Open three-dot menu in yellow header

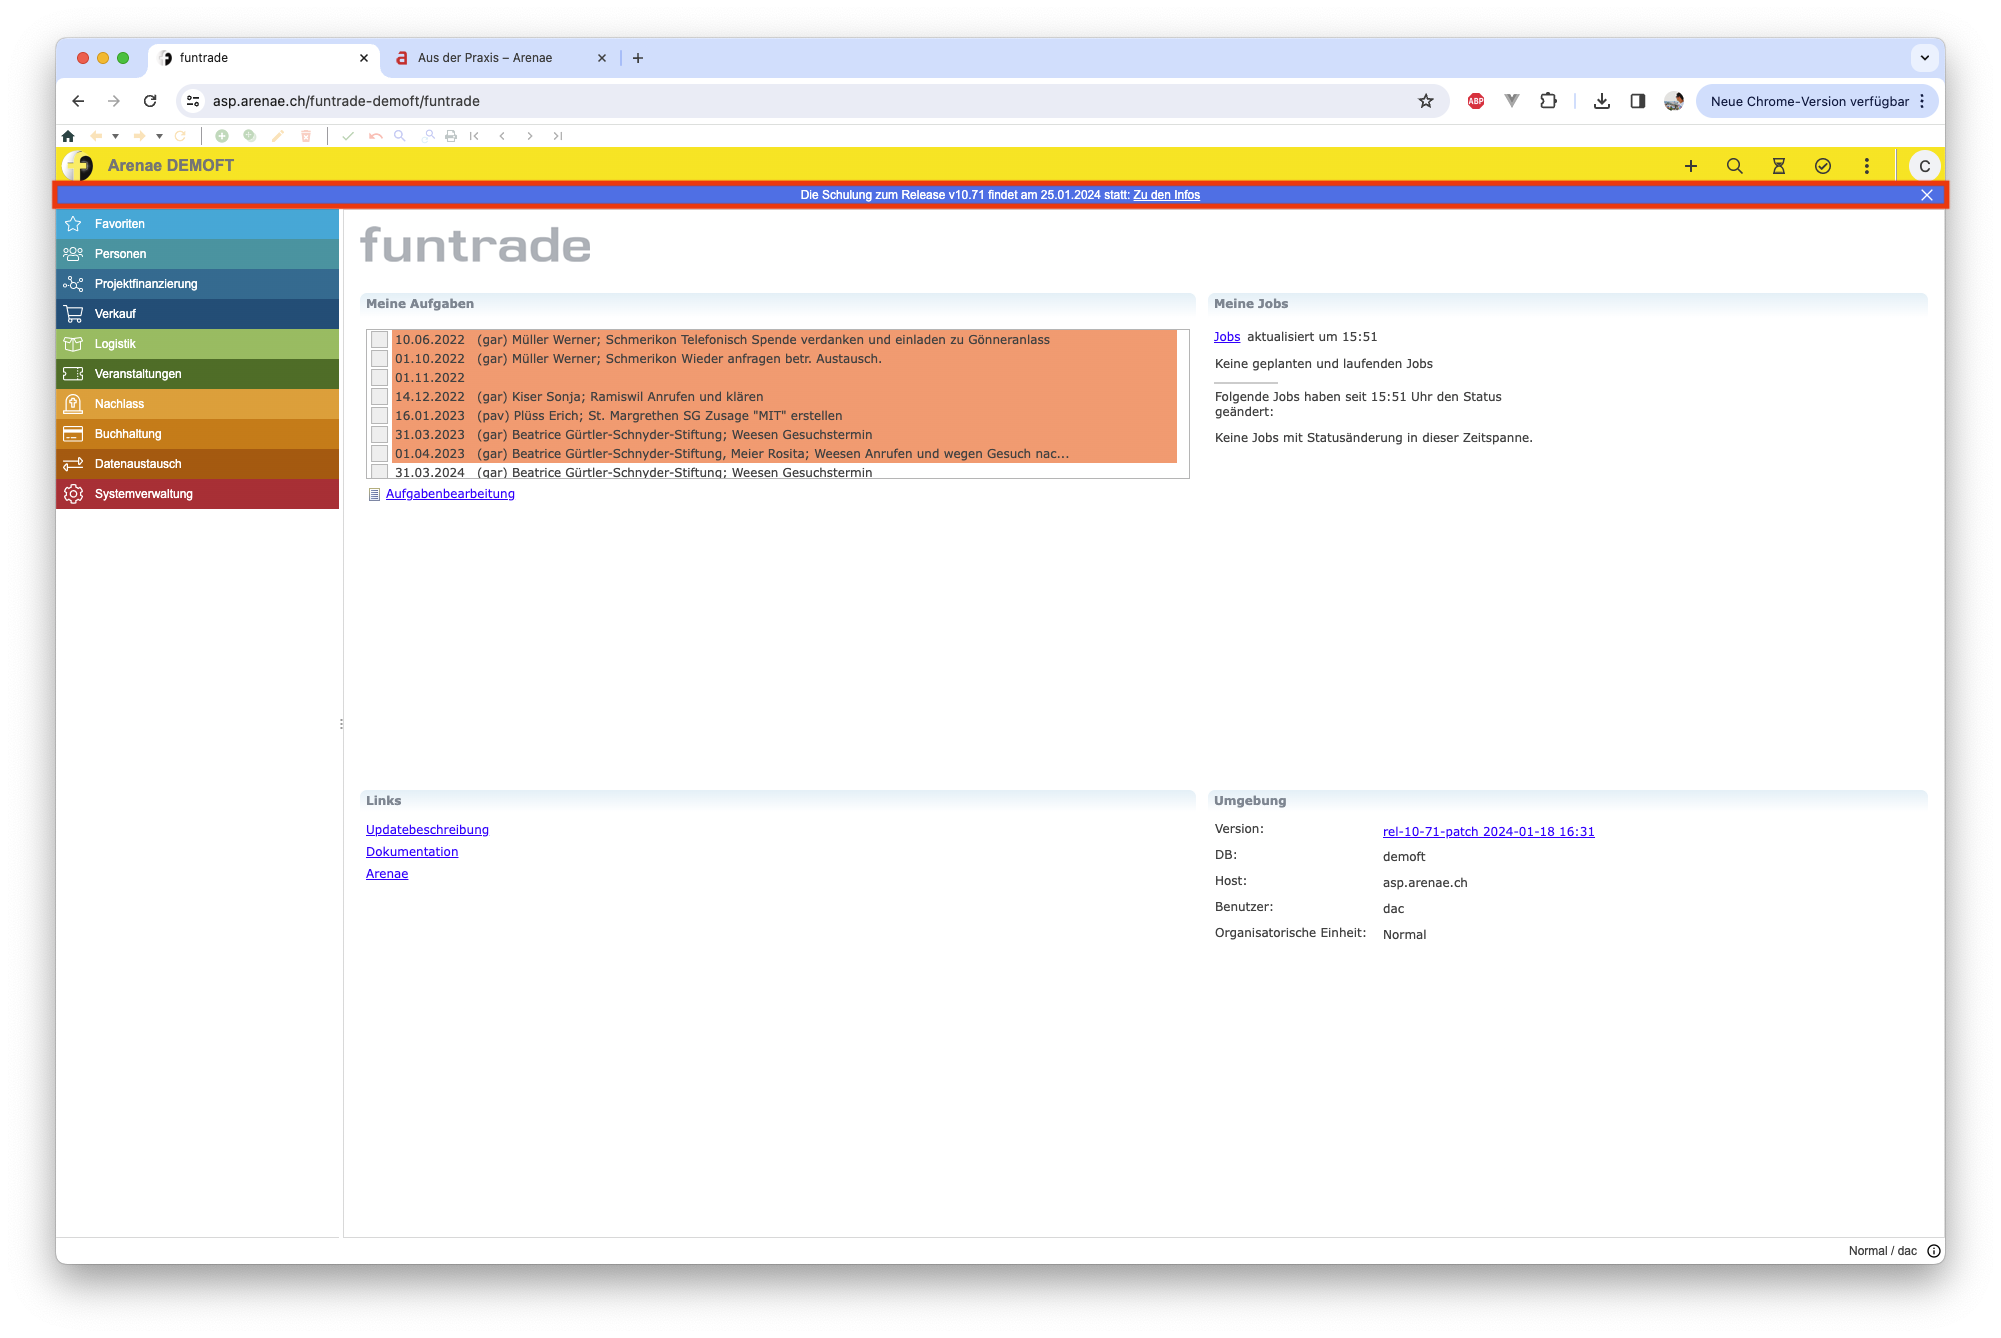tap(1867, 166)
